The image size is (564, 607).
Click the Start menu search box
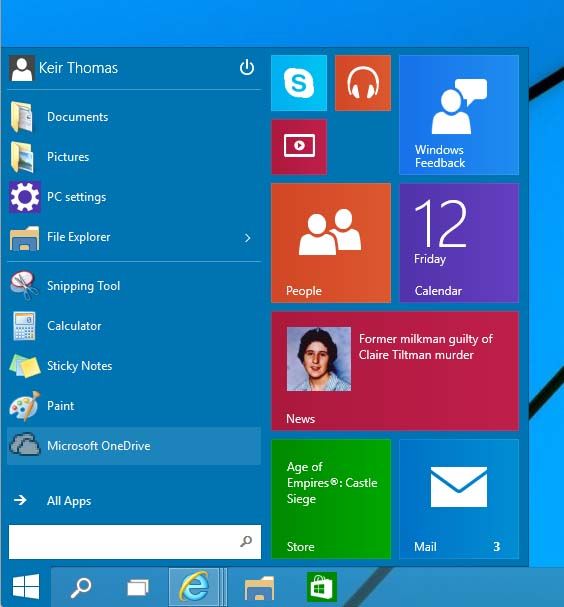[x=135, y=541]
